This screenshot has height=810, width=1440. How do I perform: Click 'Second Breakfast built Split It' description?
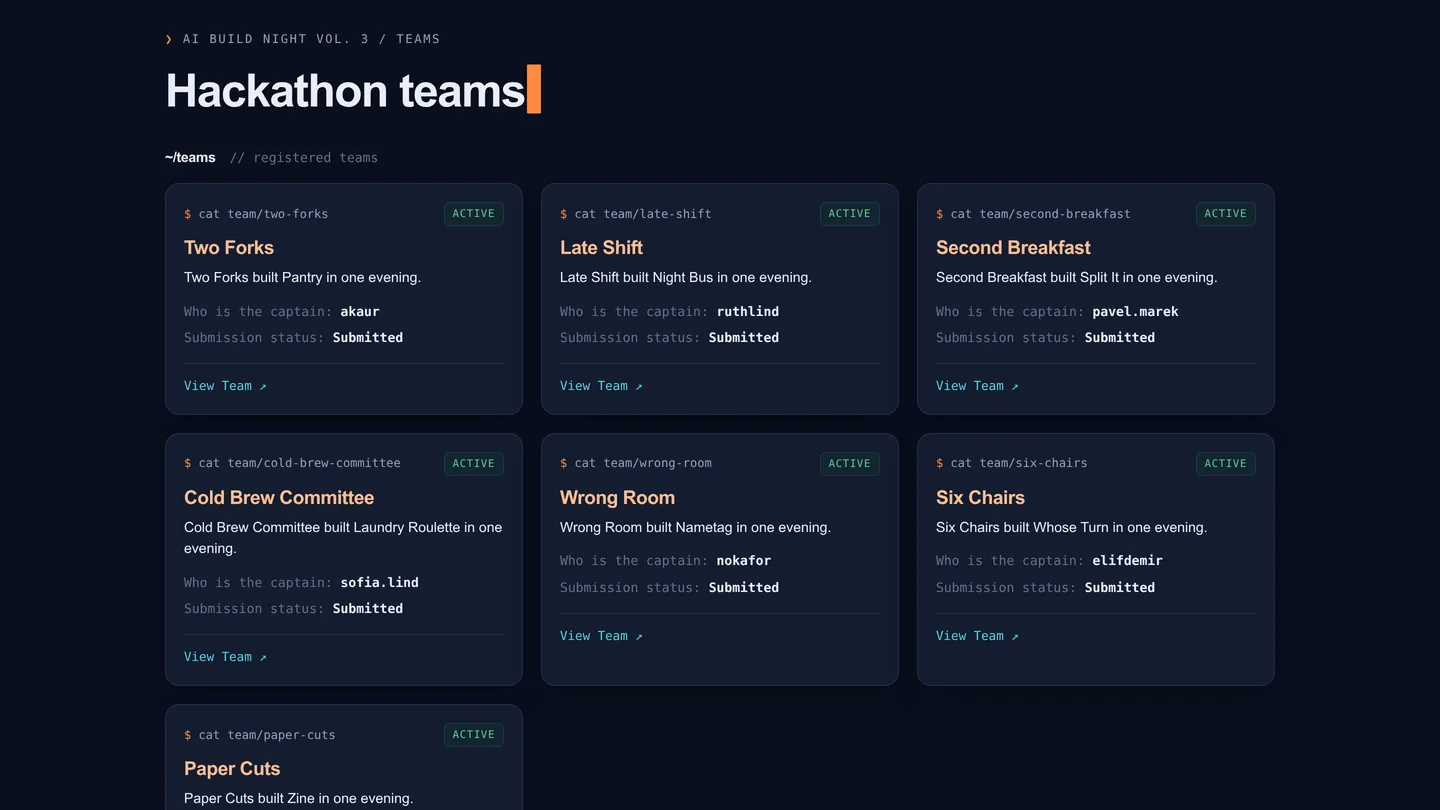coord(1077,277)
